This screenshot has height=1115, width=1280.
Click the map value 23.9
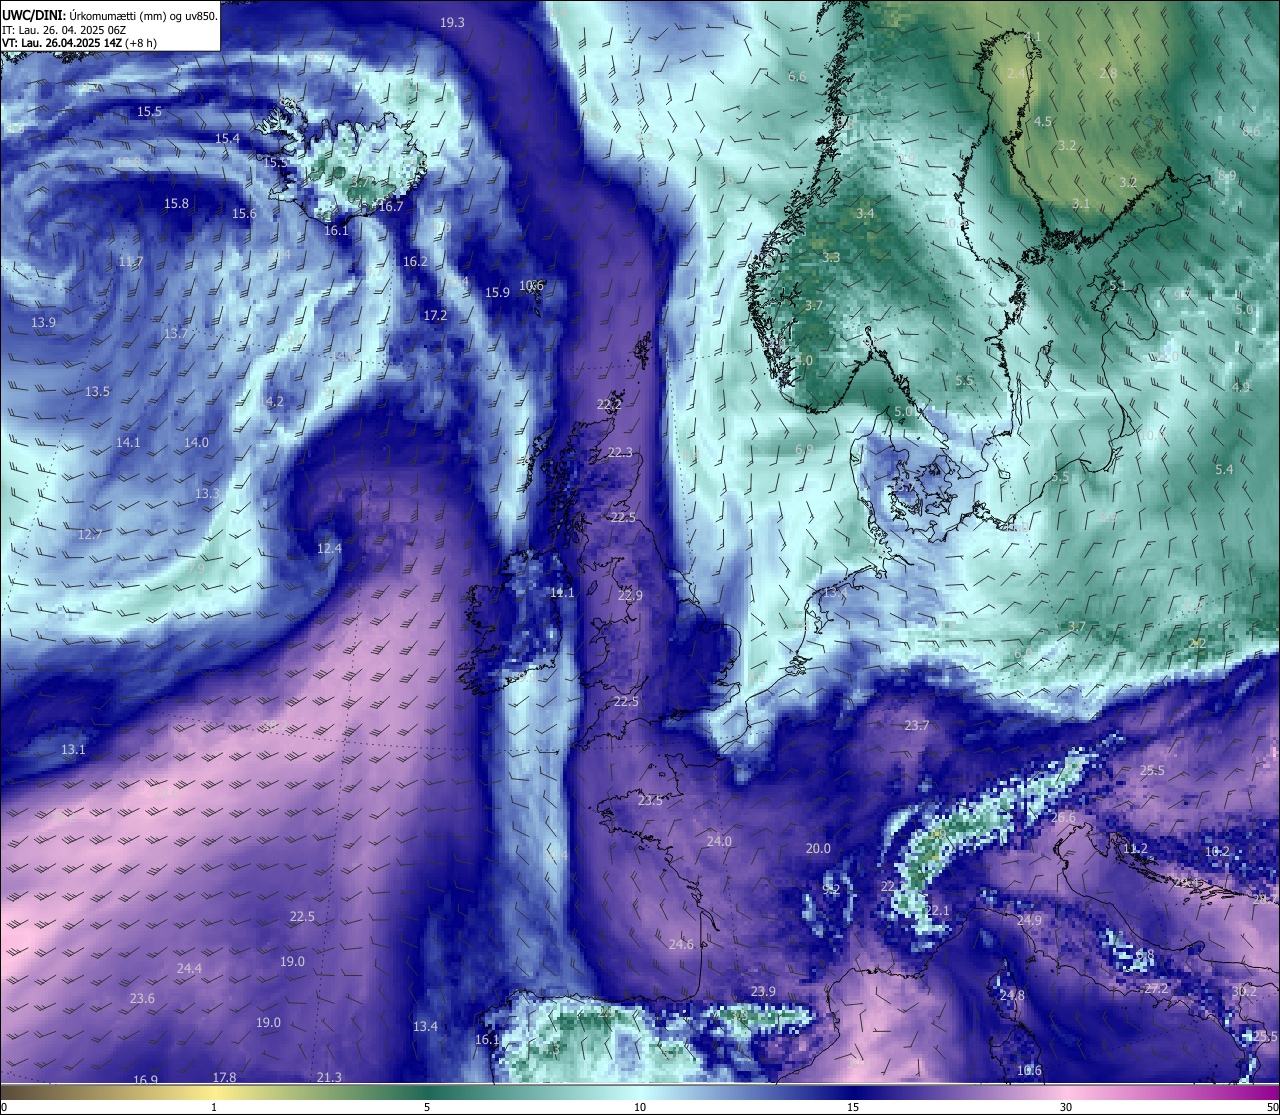pos(763,991)
